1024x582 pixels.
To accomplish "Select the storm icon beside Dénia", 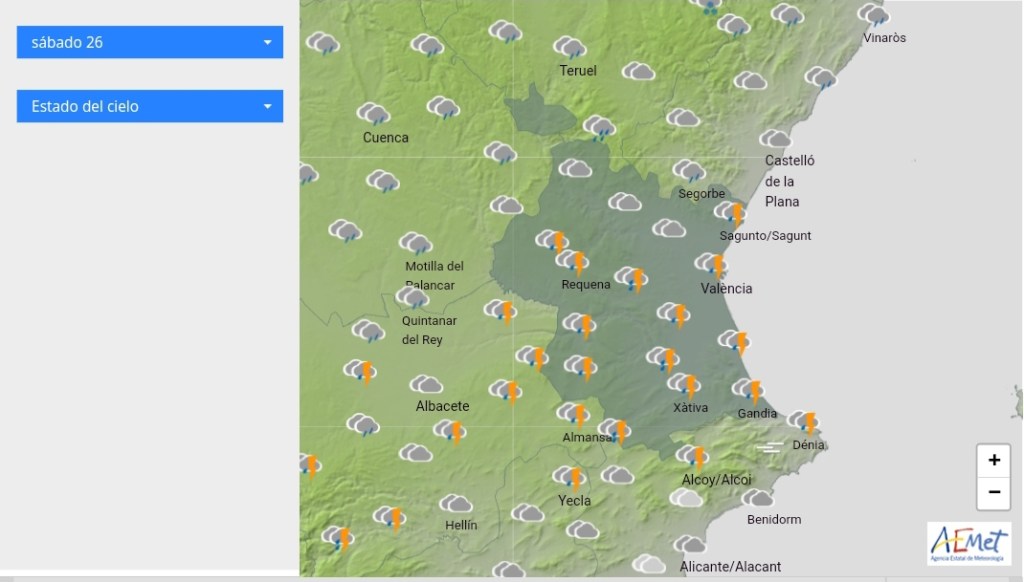I will click(804, 421).
